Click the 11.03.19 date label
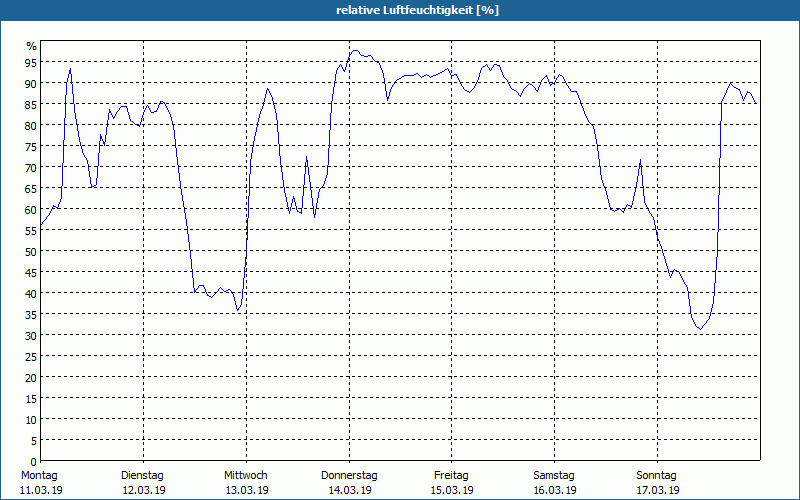Viewport: 800px width, 500px height. (41, 490)
